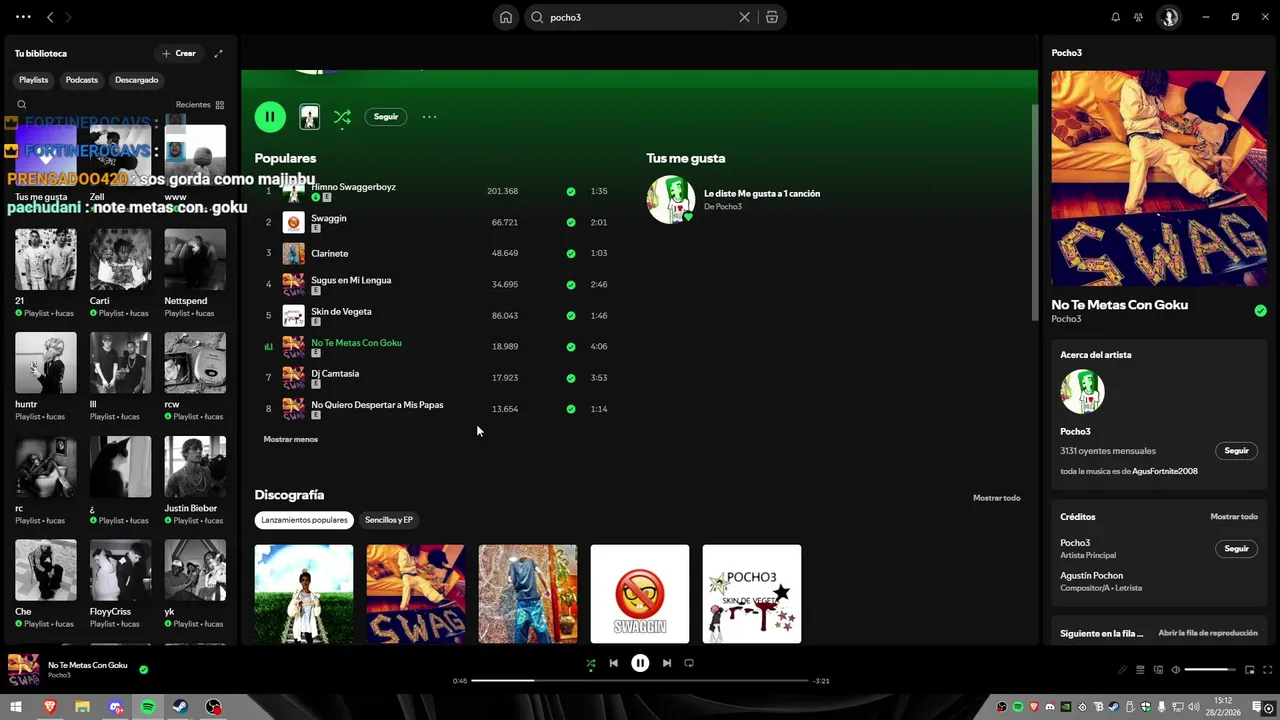Open the friend activity icon
The height and width of the screenshot is (720, 1280).
click(x=1138, y=17)
